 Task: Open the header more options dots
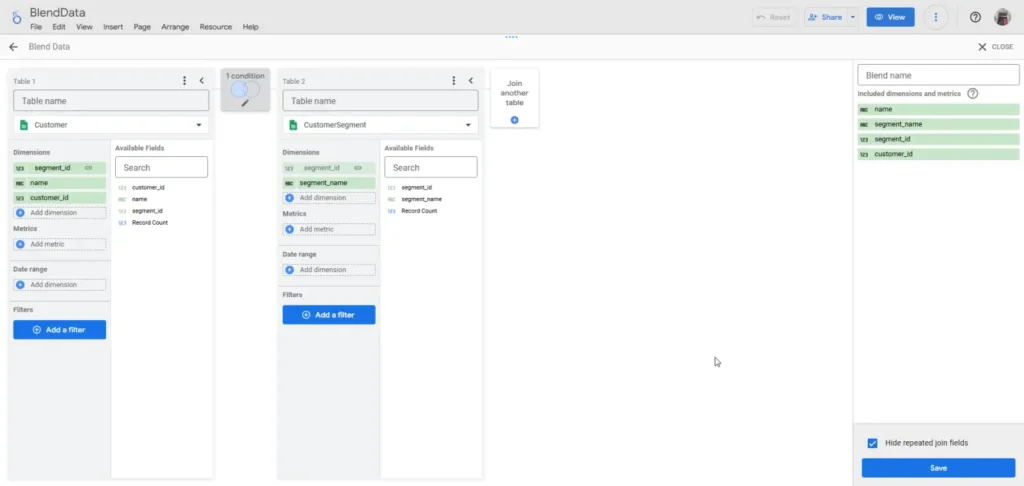pos(936,17)
